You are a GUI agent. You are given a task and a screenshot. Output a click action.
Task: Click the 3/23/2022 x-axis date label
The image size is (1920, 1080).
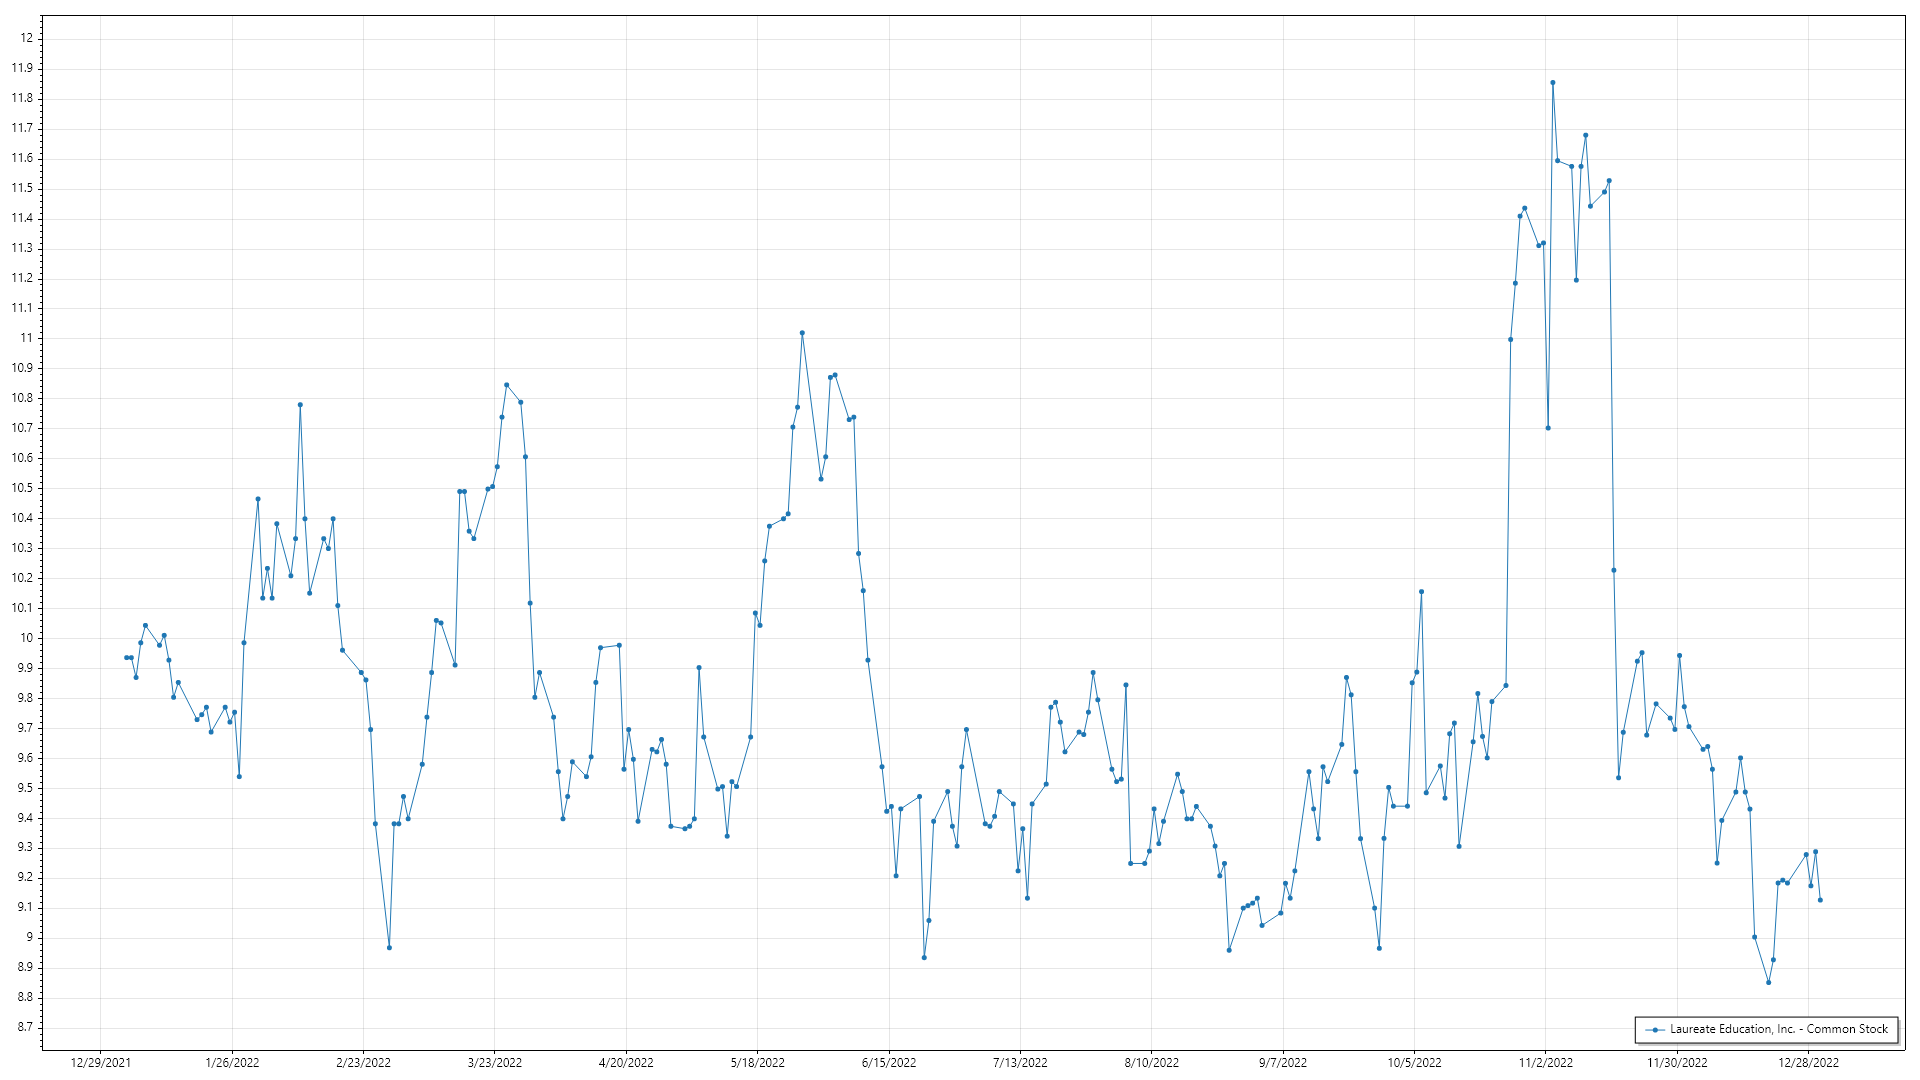(x=494, y=1062)
